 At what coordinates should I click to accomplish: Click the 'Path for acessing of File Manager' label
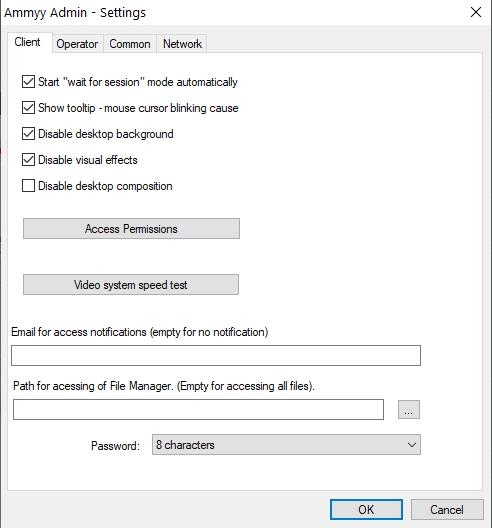pos(164,386)
